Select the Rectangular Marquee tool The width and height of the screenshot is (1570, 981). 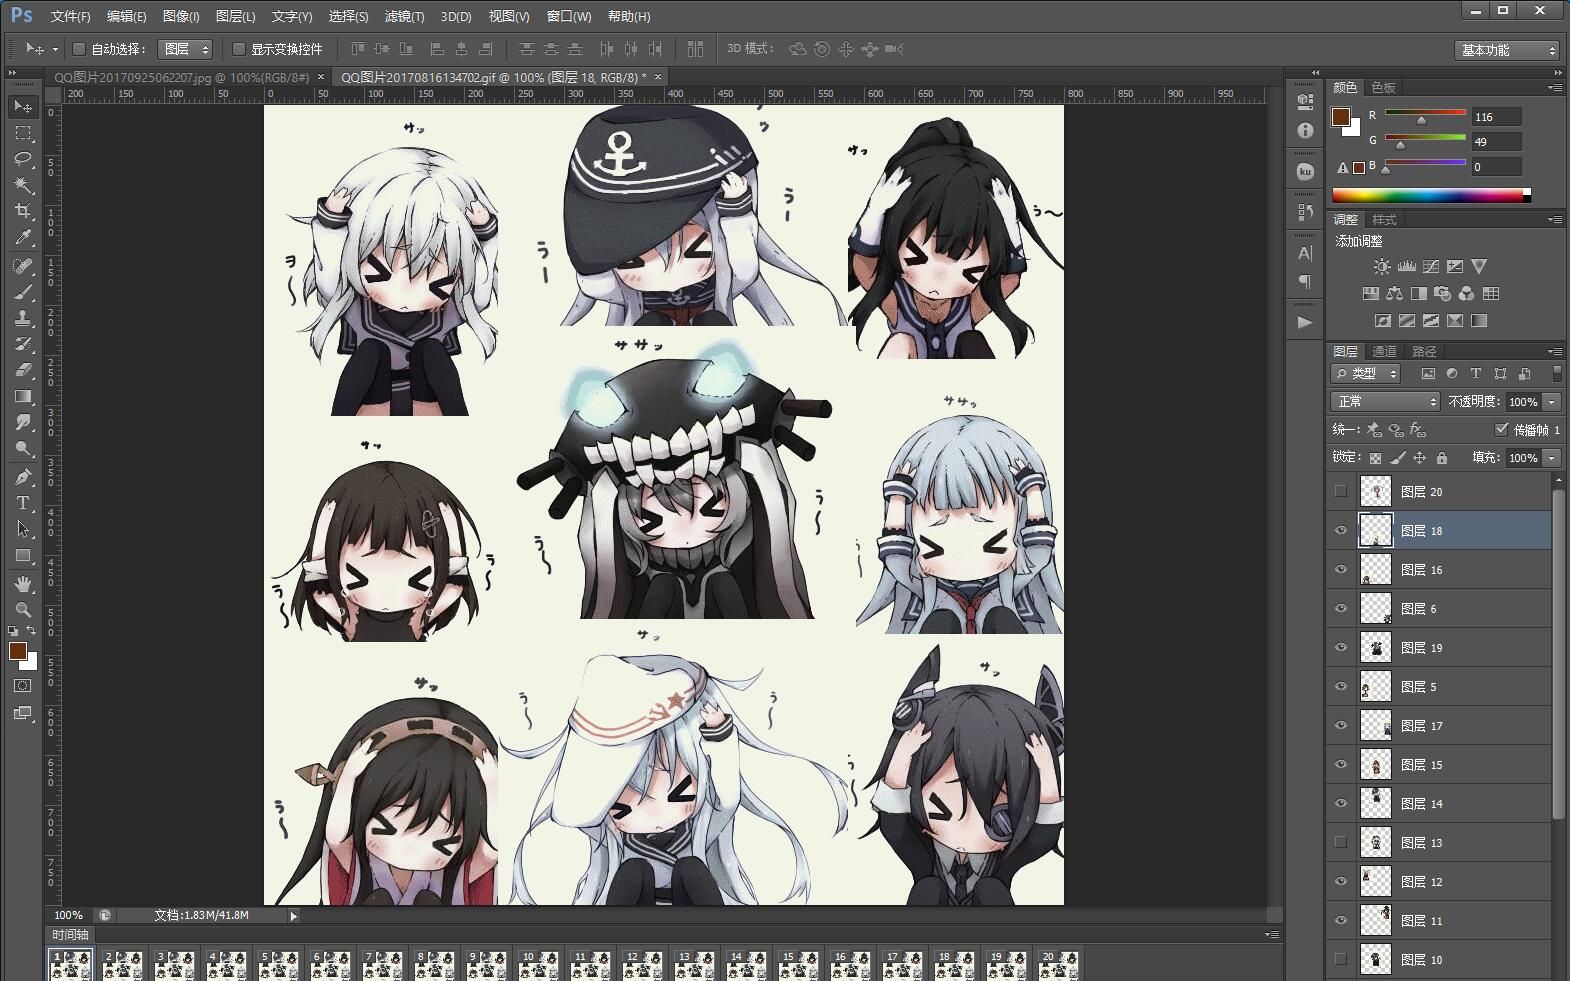click(23, 133)
